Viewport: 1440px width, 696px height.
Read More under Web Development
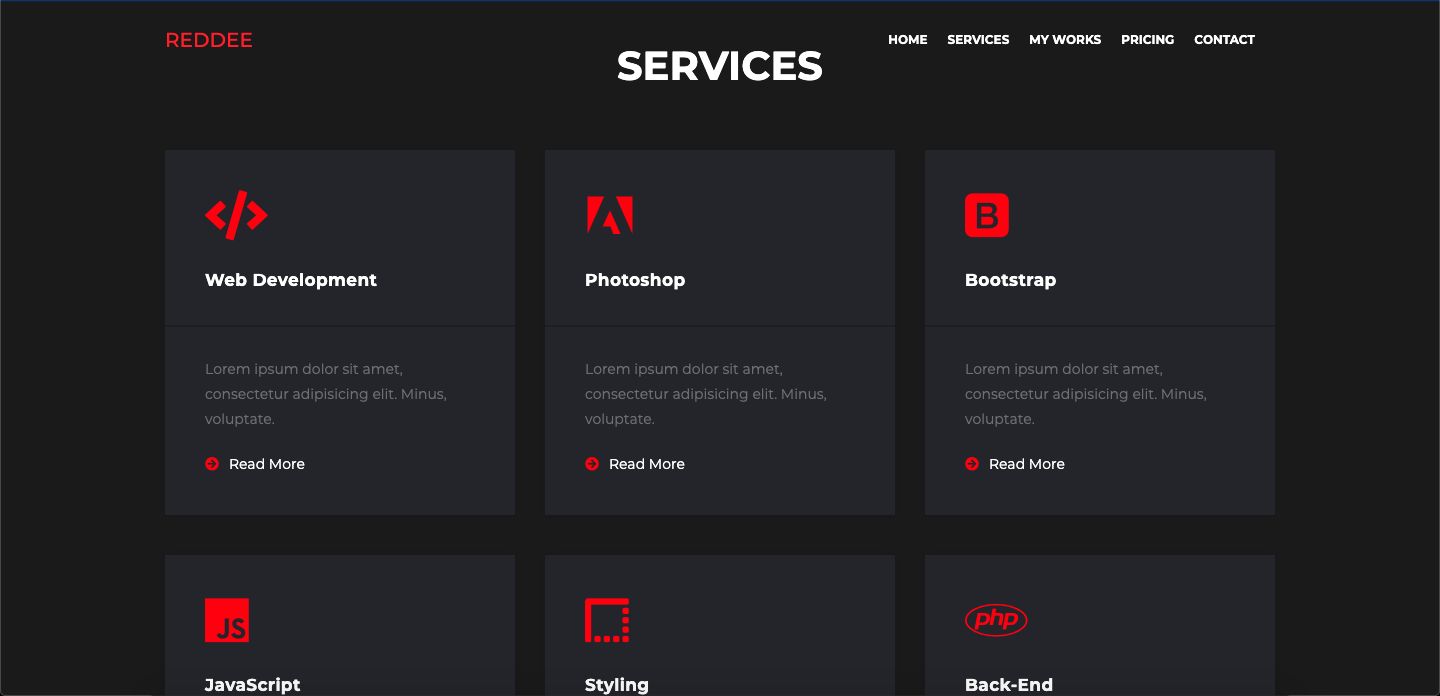[x=267, y=464]
